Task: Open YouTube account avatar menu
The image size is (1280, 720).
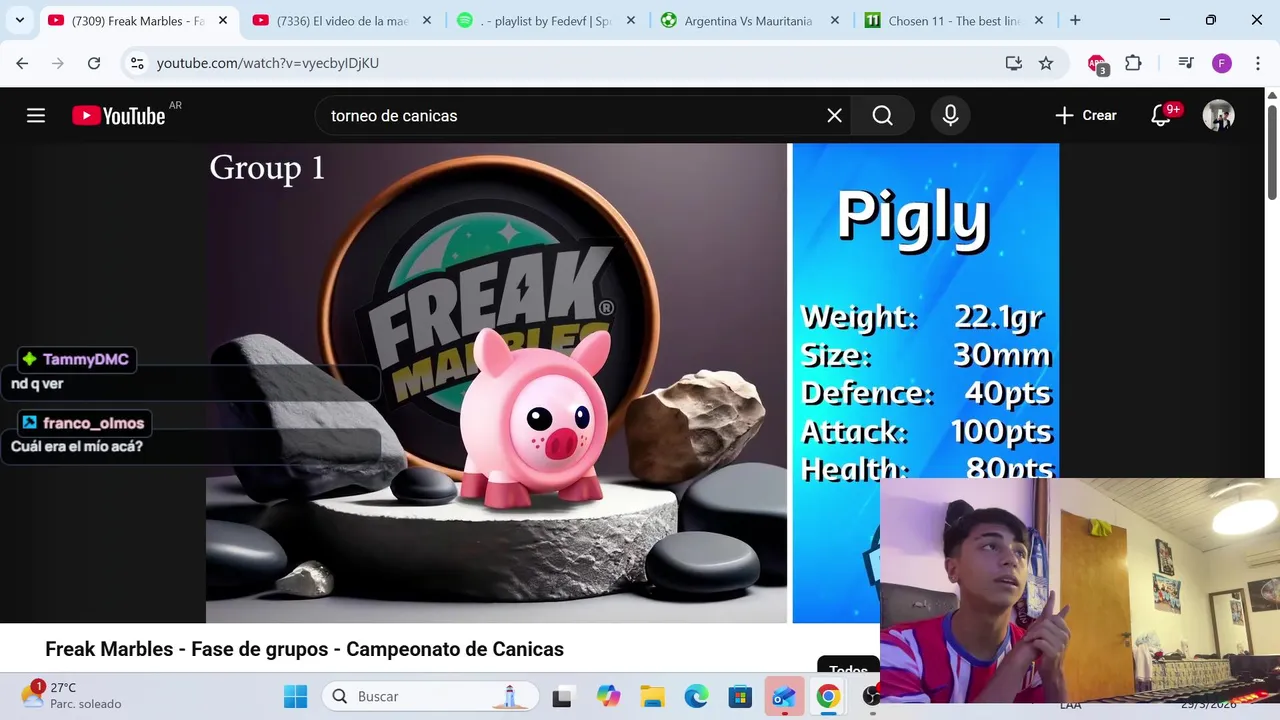Action: coord(1218,116)
